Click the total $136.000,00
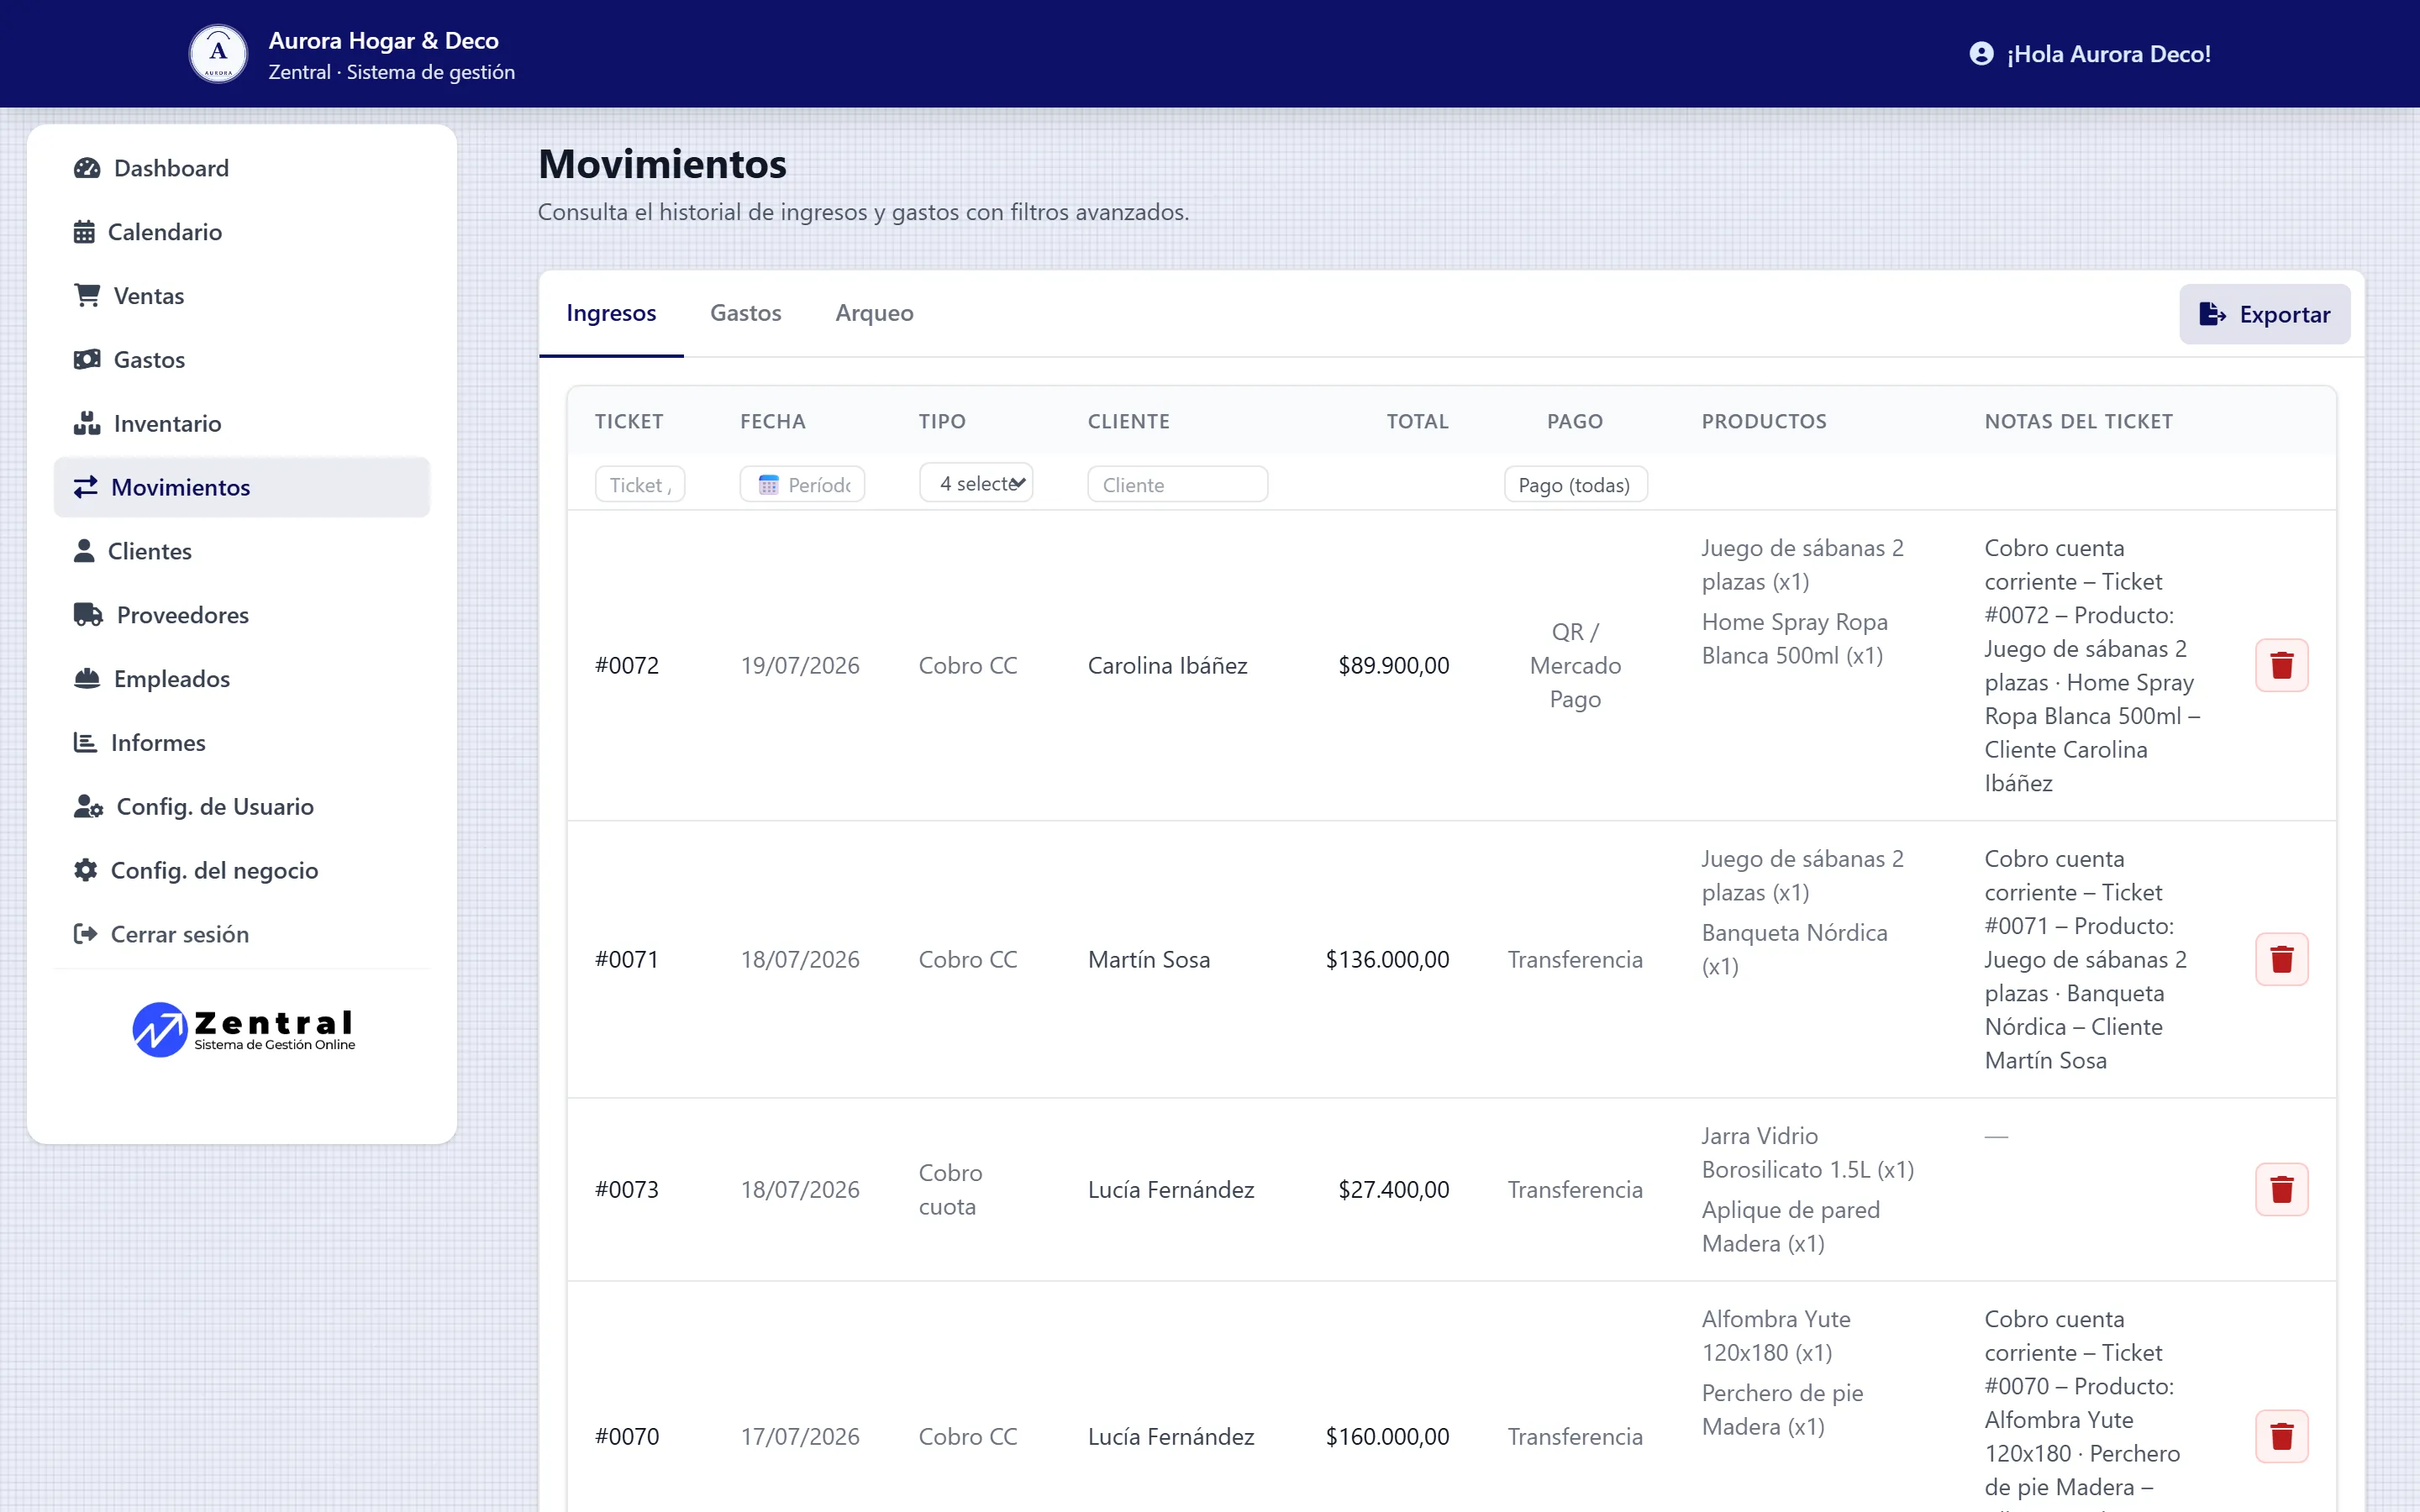2420x1512 pixels. coord(1387,959)
